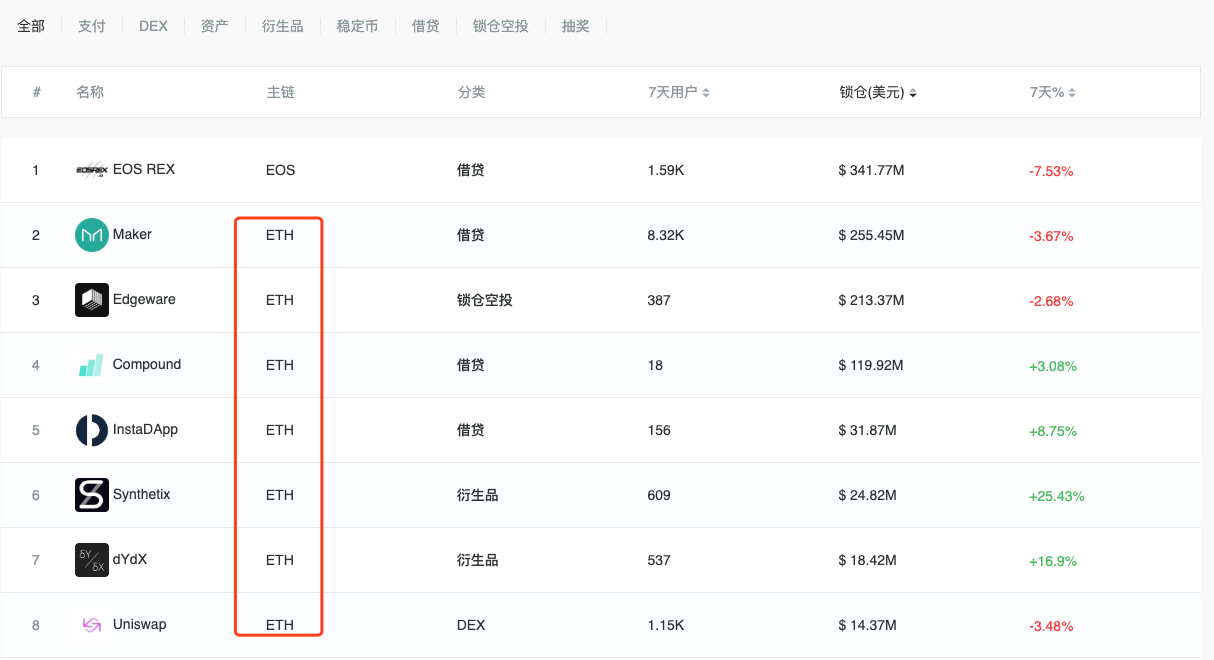Click the +25.43% change value
The height and width of the screenshot is (660, 1214).
pyautogui.click(x=1057, y=496)
